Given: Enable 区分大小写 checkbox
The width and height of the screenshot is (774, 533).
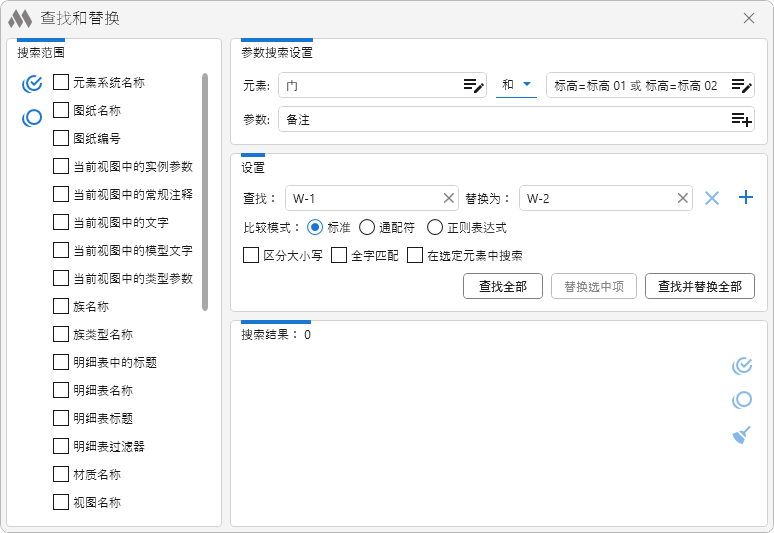Looking at the screenshot, I should click(252, 256).
